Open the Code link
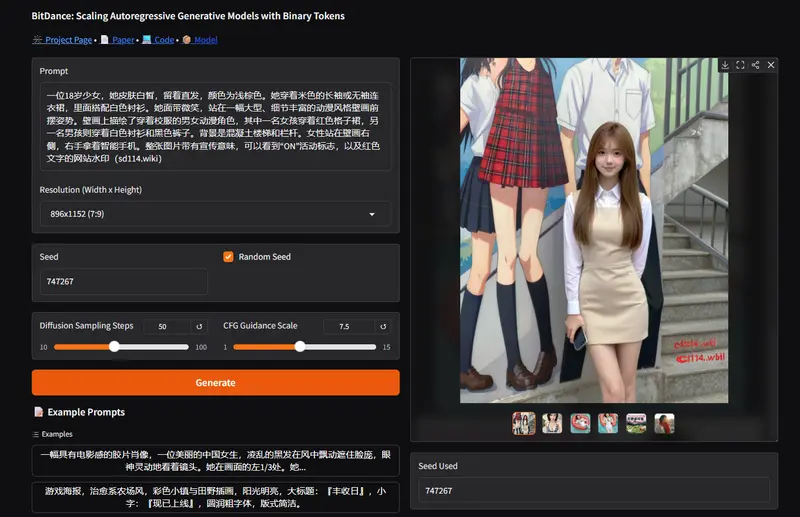The width and height of the screenshot is (800, 517). point(159,40)
